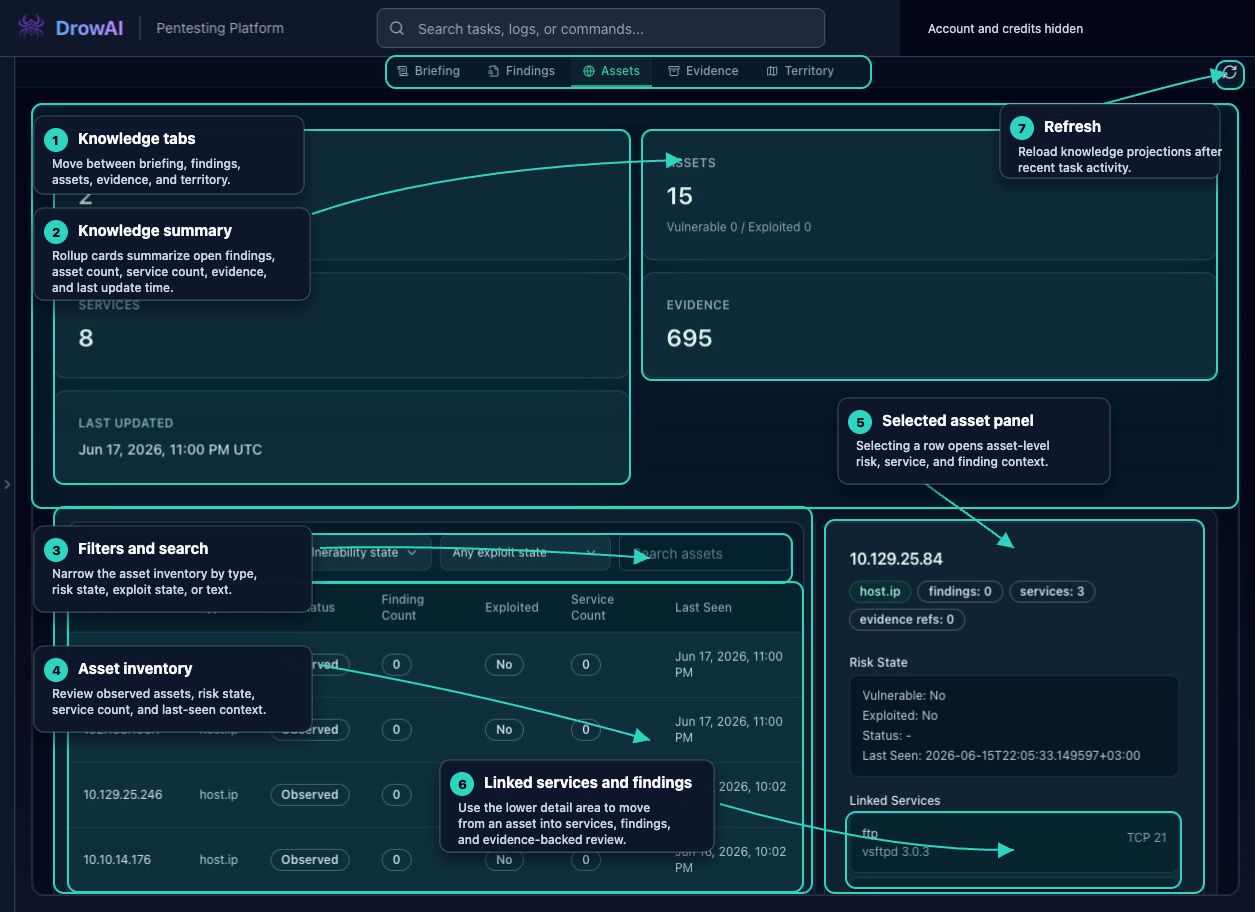Click the Last Seen 2026-06-15T22:05:33 timestamp
1255x912 pixels.
pyautogui.click(x=1001, y=755)
